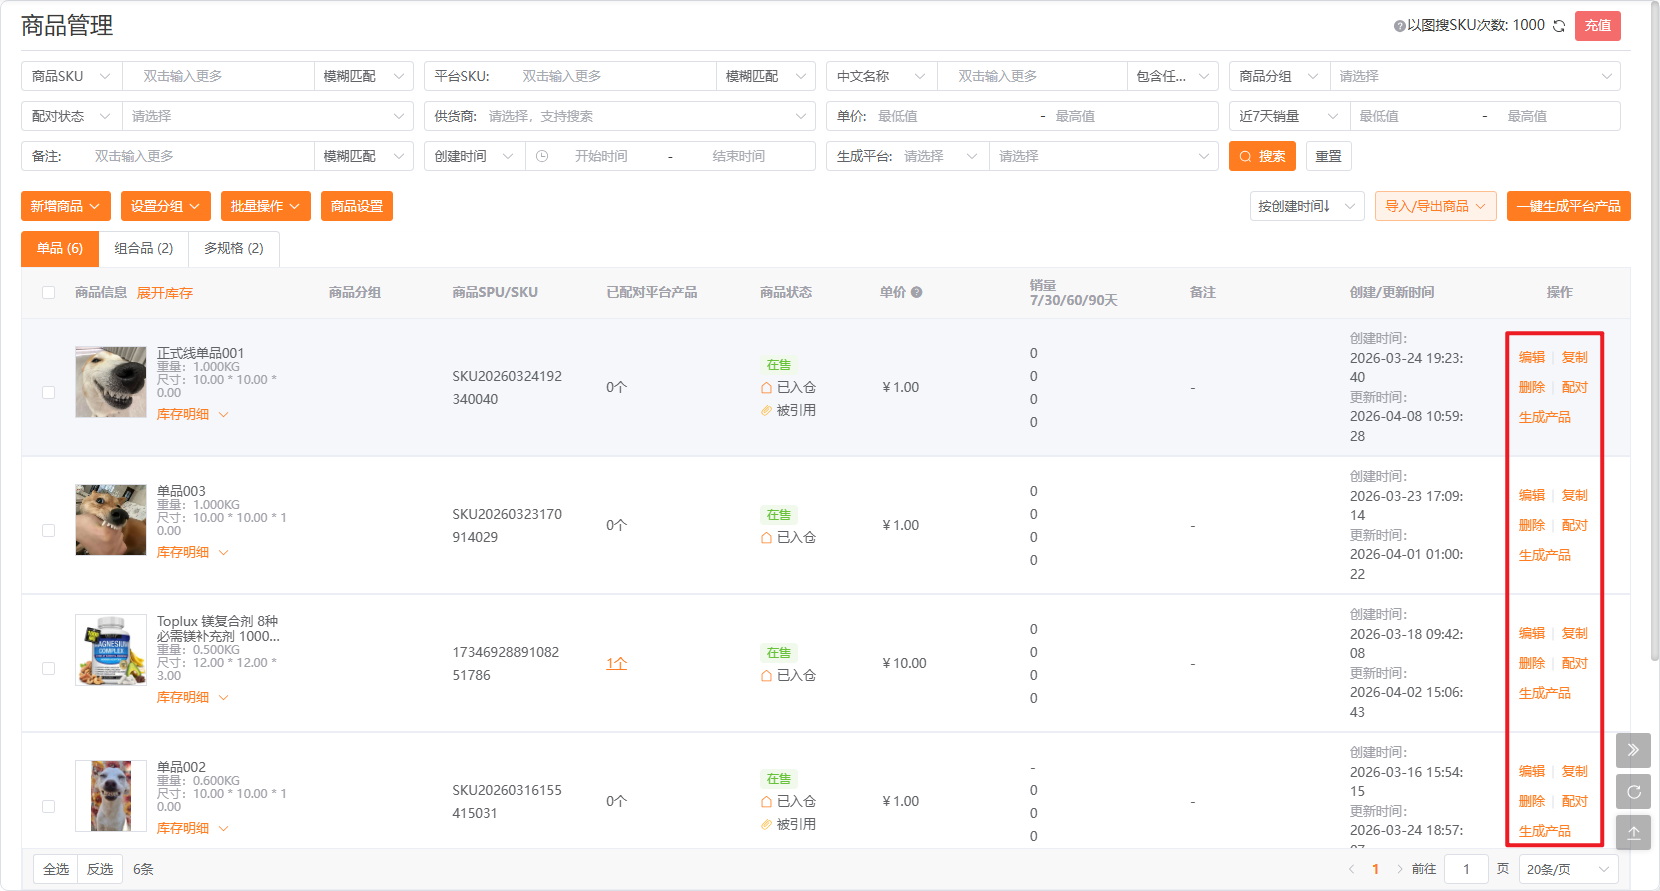
Task: Check the row checkbox for 正式线单品001
Action: pyautogui.click(x=48, y=393)
